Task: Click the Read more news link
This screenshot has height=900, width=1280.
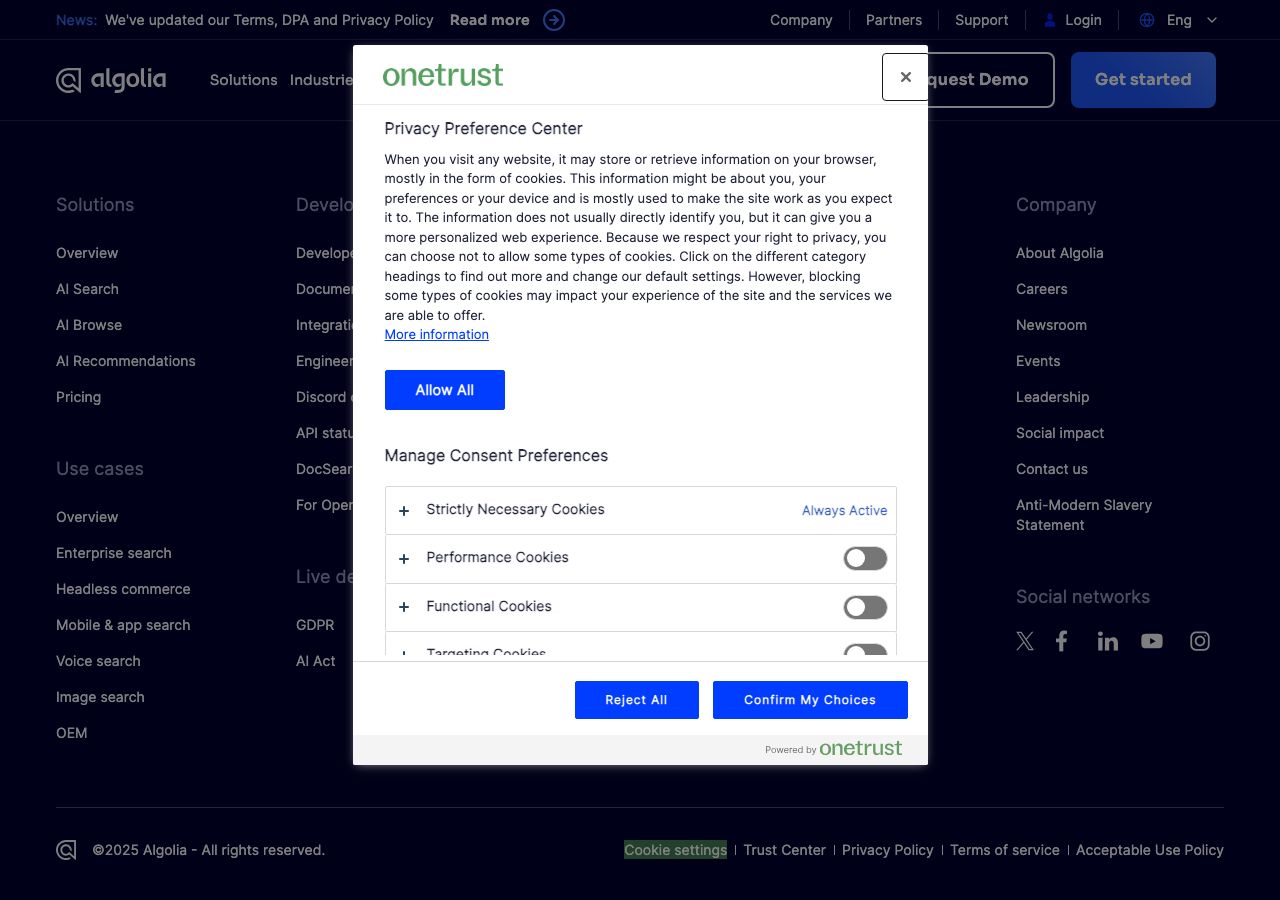Action: tap(490, 20)
